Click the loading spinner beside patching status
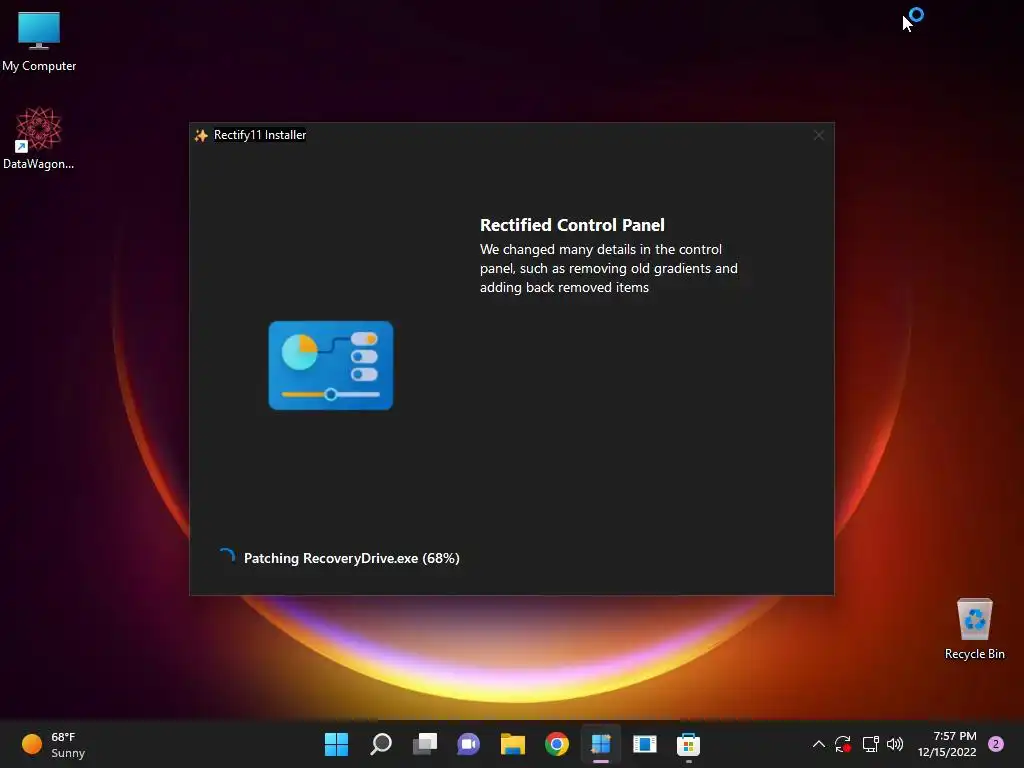 (227, 556)
